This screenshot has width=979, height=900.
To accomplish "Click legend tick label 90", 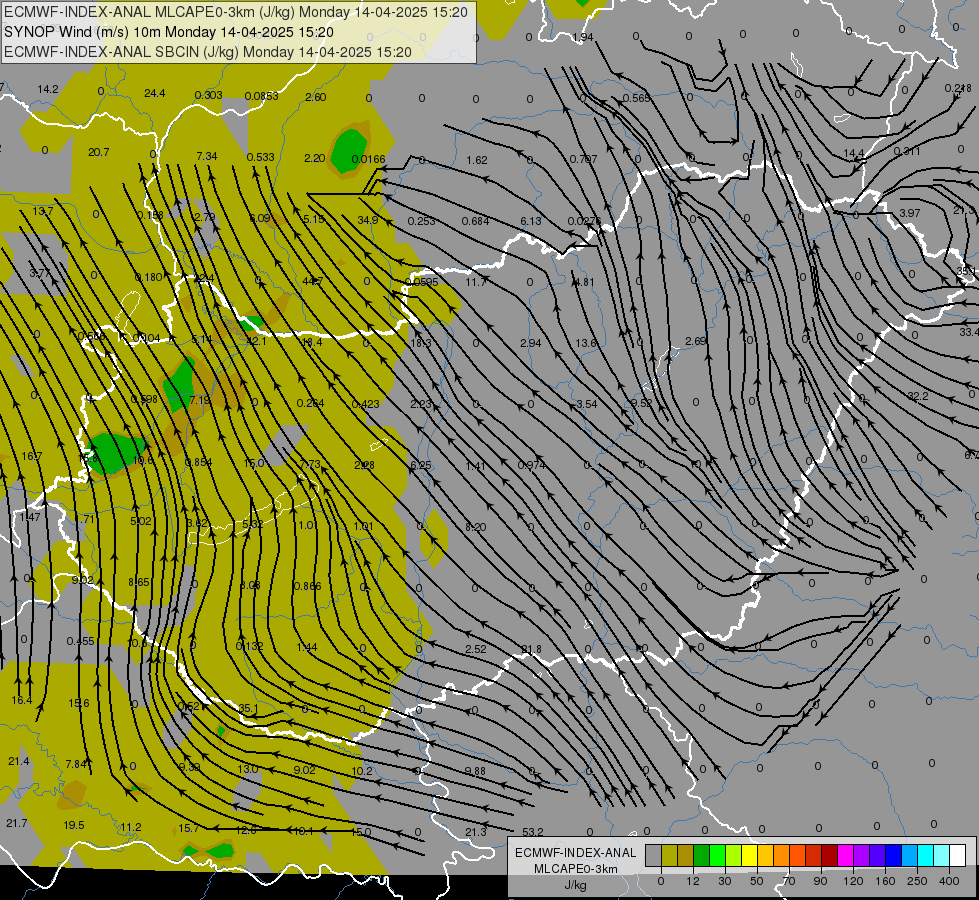I will click(x=820, y=881).
